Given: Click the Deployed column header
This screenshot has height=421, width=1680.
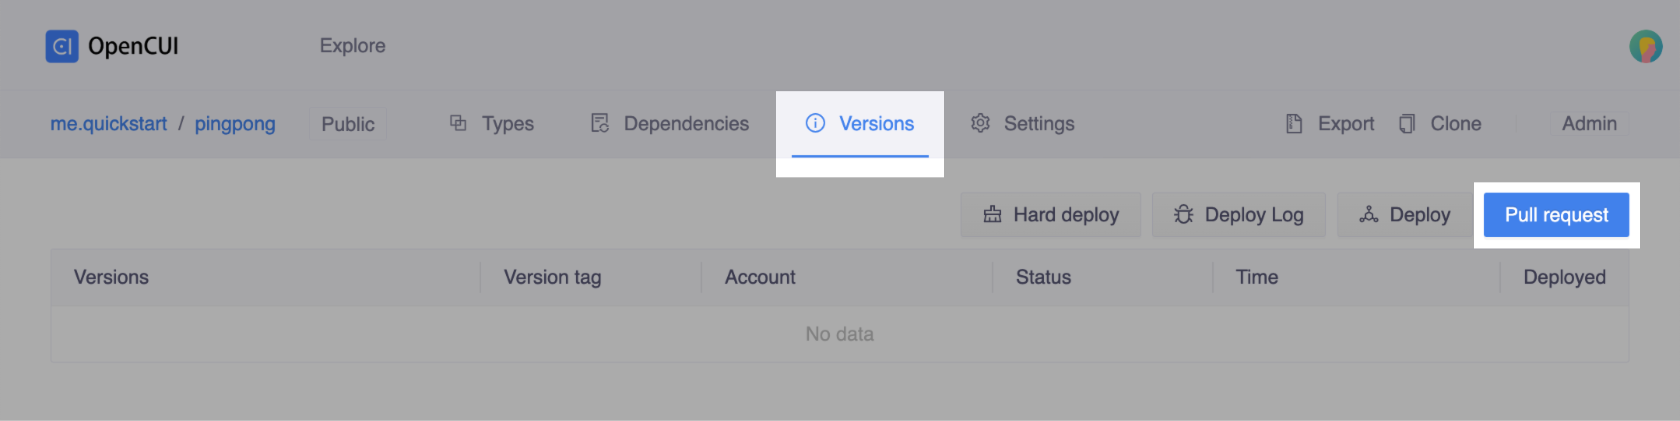Looking at the screenshot, I should coord(1564,278).
